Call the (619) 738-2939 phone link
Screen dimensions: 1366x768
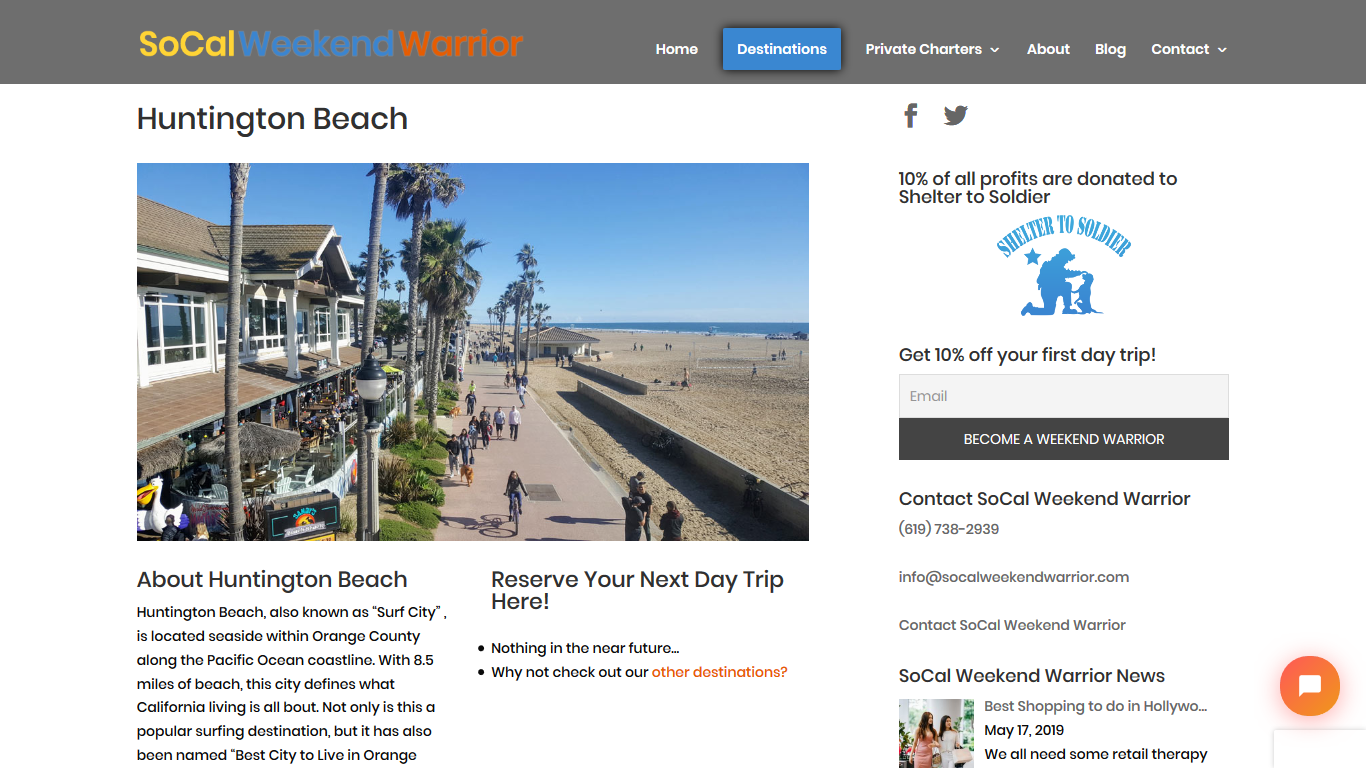[x=949, y=529]
